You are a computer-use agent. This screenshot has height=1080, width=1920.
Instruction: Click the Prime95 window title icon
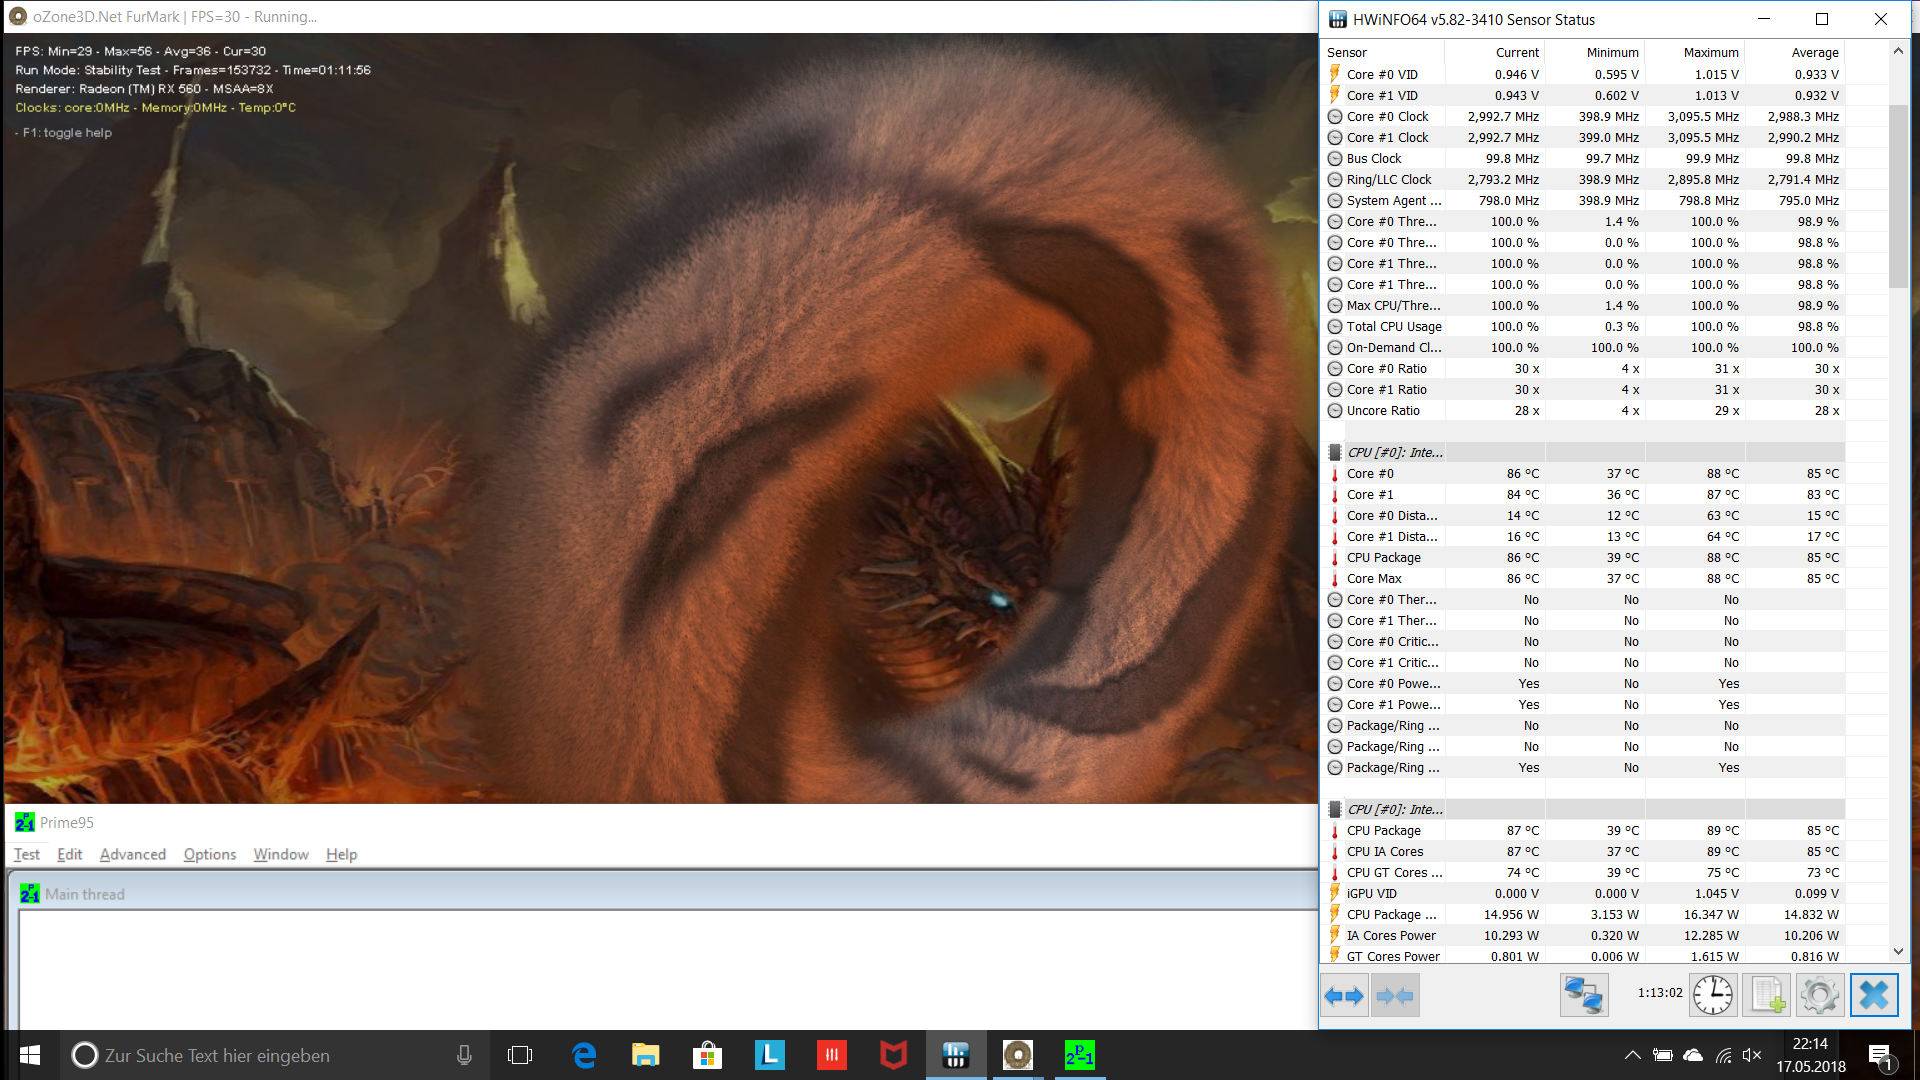(25, 822)
